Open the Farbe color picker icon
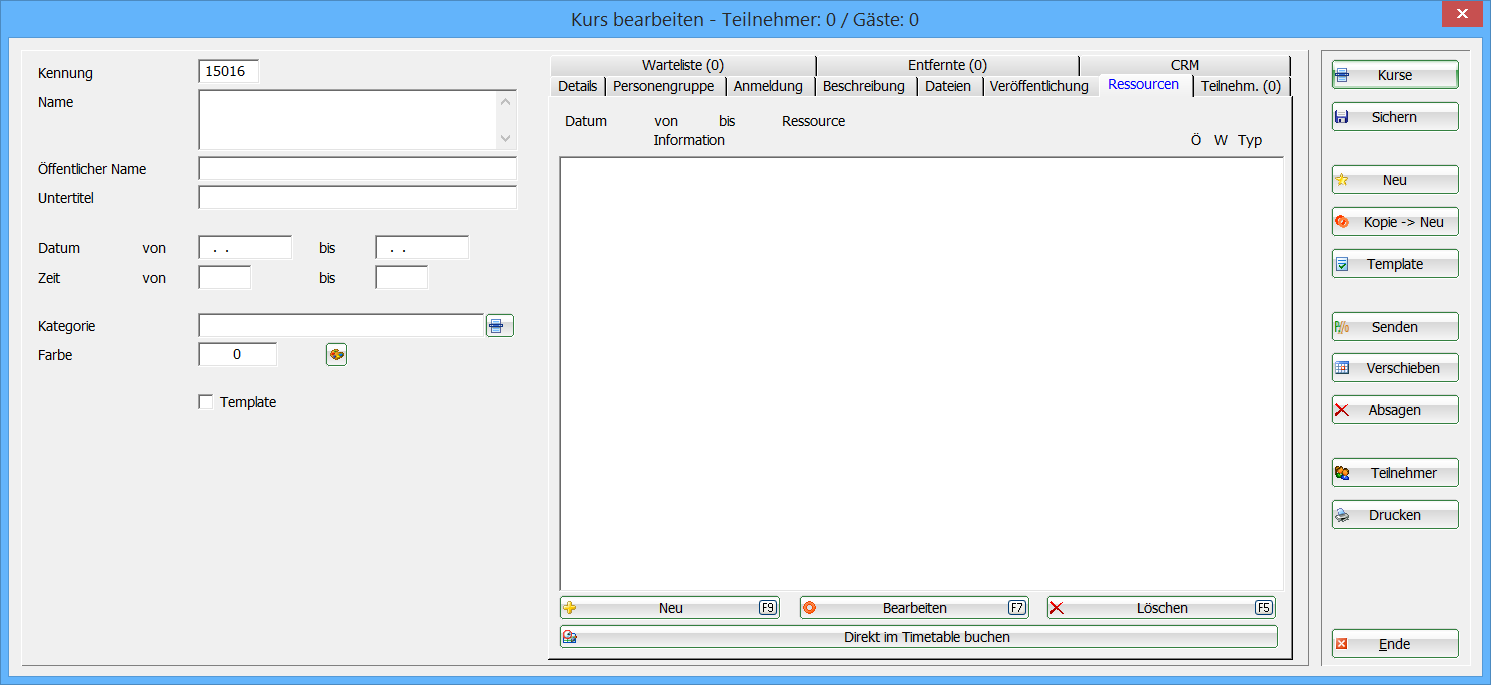Image resolution: width=1491 pixels, height=685 pixels. pyautogui.click(x=336, y=355)
